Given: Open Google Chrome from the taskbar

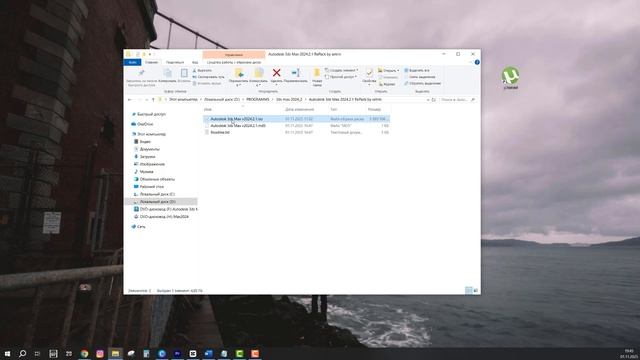Looking at the screenshot, I should pos(84,353).
